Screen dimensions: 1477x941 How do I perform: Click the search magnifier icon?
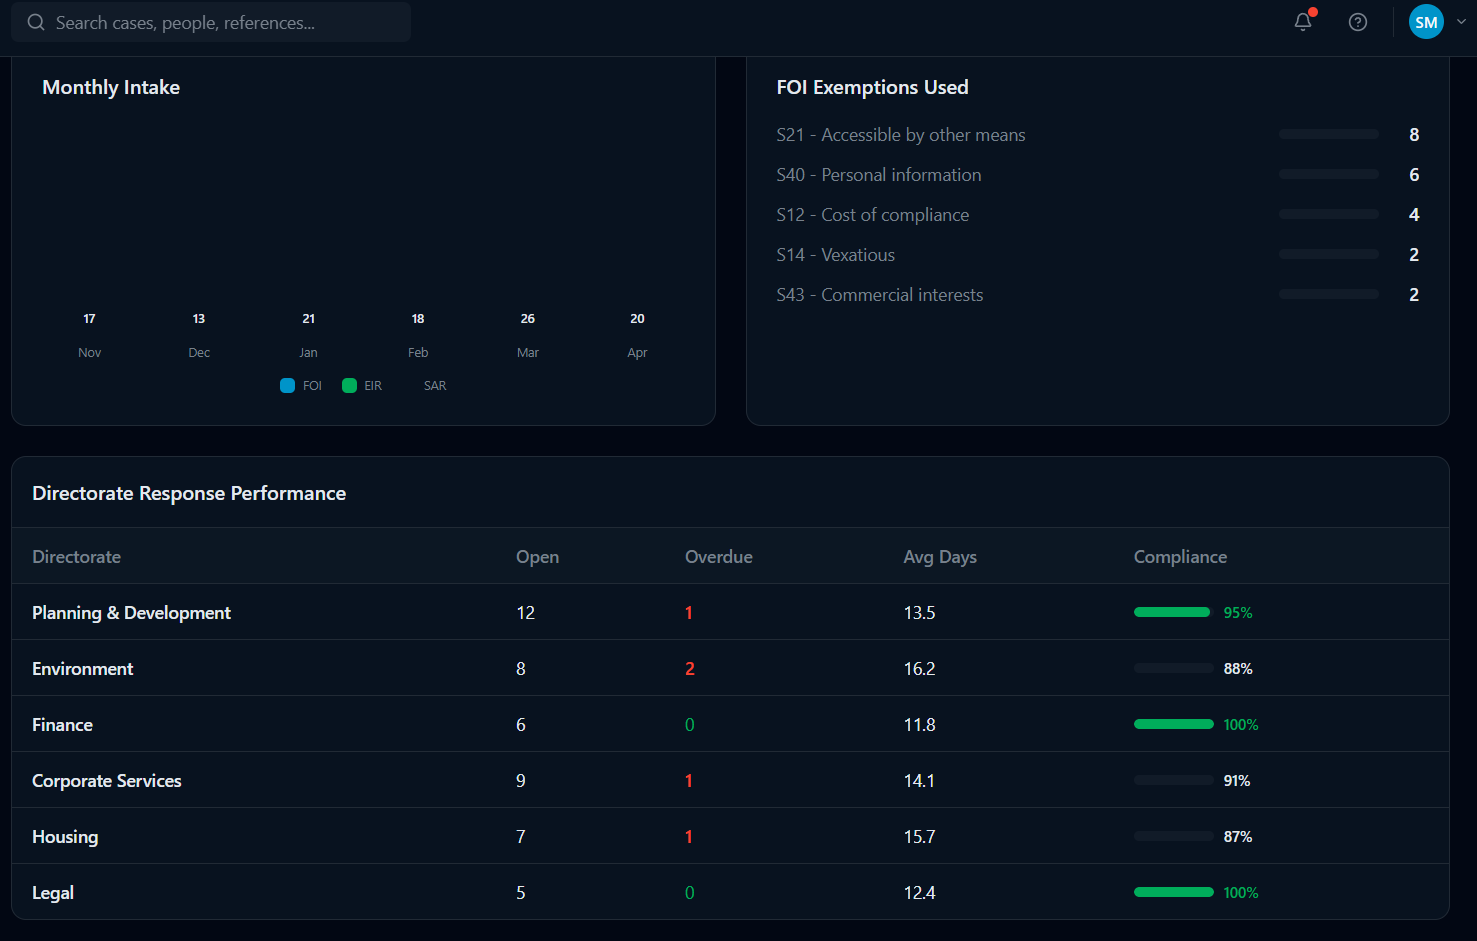pyautogui.click(x=36, y=22)
